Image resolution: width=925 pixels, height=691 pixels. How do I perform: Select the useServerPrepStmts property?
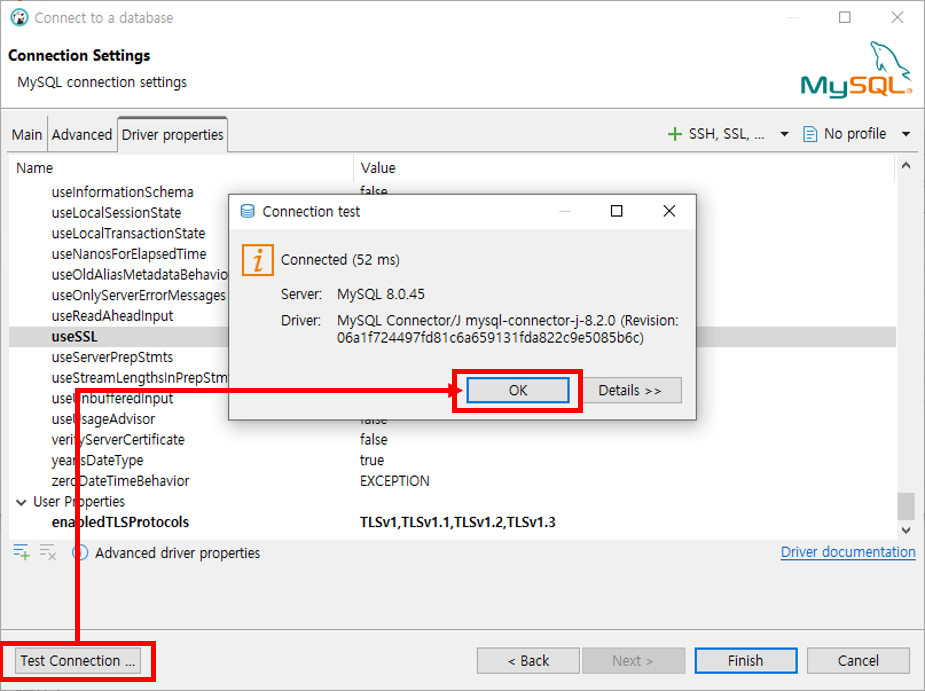tap(113, 358)
